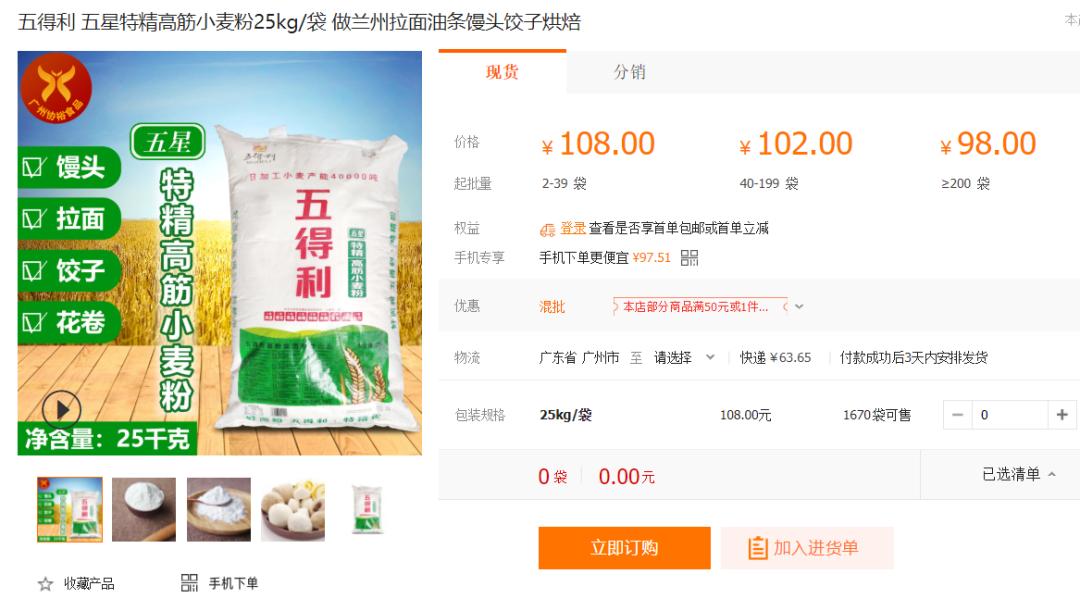
Task: Click the delivery truck icon beside 登录
Action: pos(548,229)
